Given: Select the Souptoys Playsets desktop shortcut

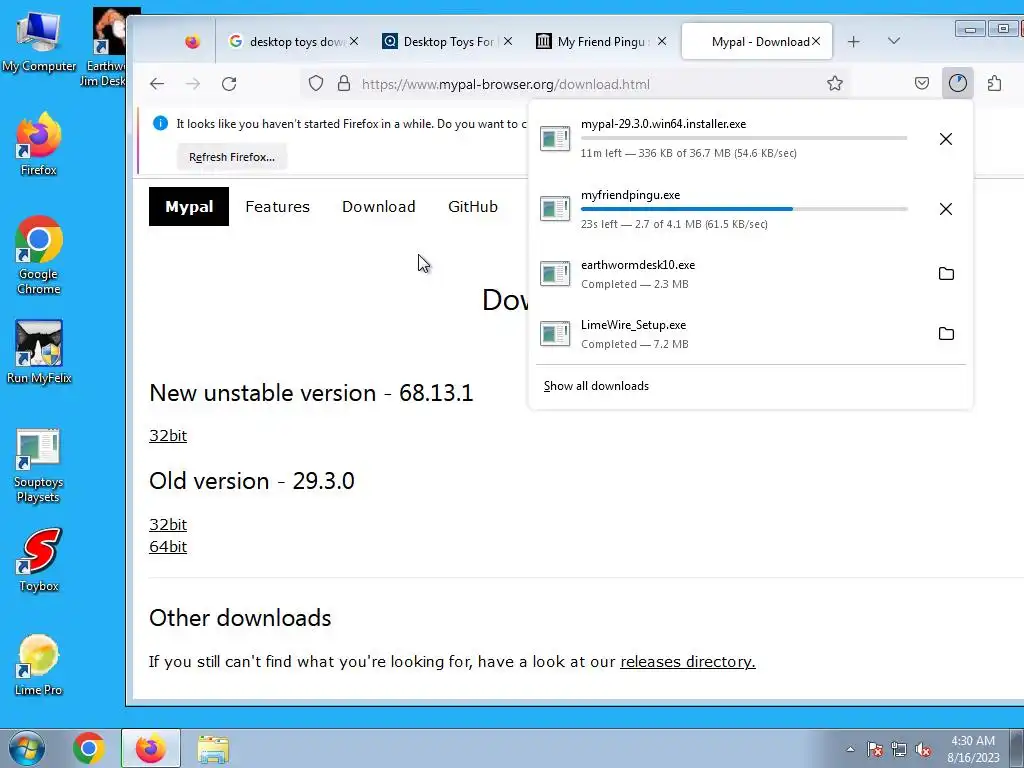Looking at the screenshot, I should (x=39, y=466).
